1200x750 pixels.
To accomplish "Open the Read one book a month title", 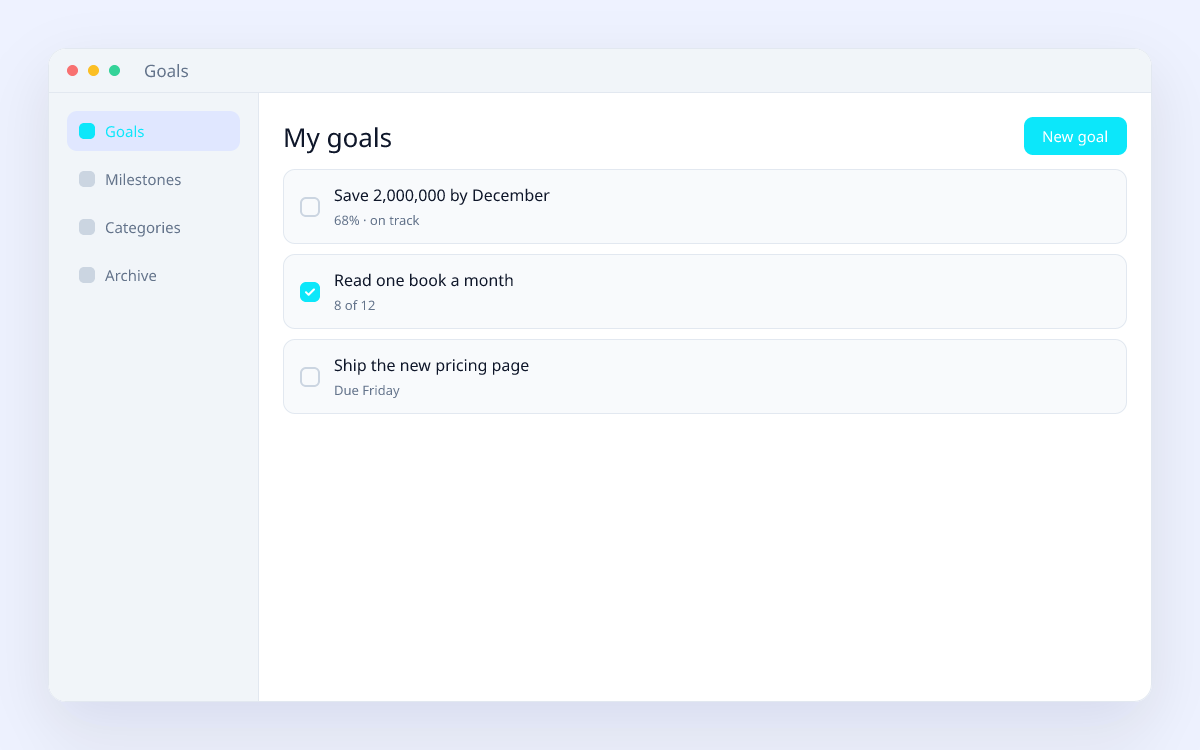I will point(423,281).
